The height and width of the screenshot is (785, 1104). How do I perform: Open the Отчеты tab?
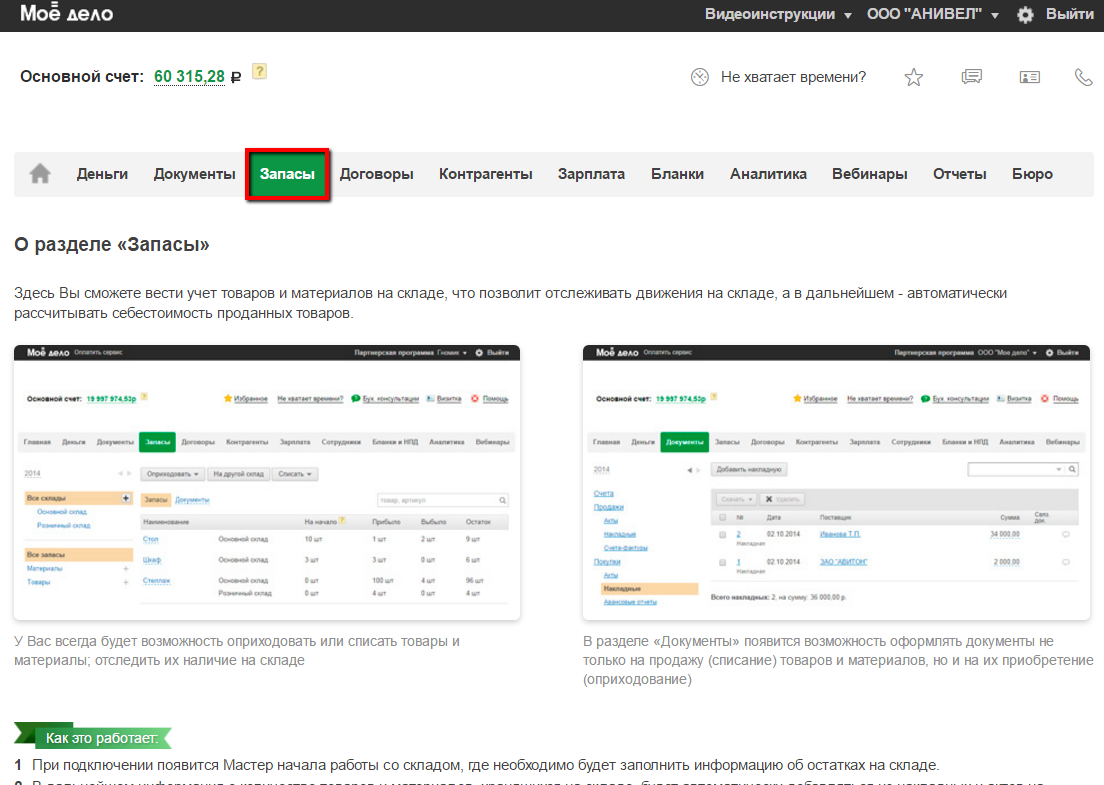[960, 174]
